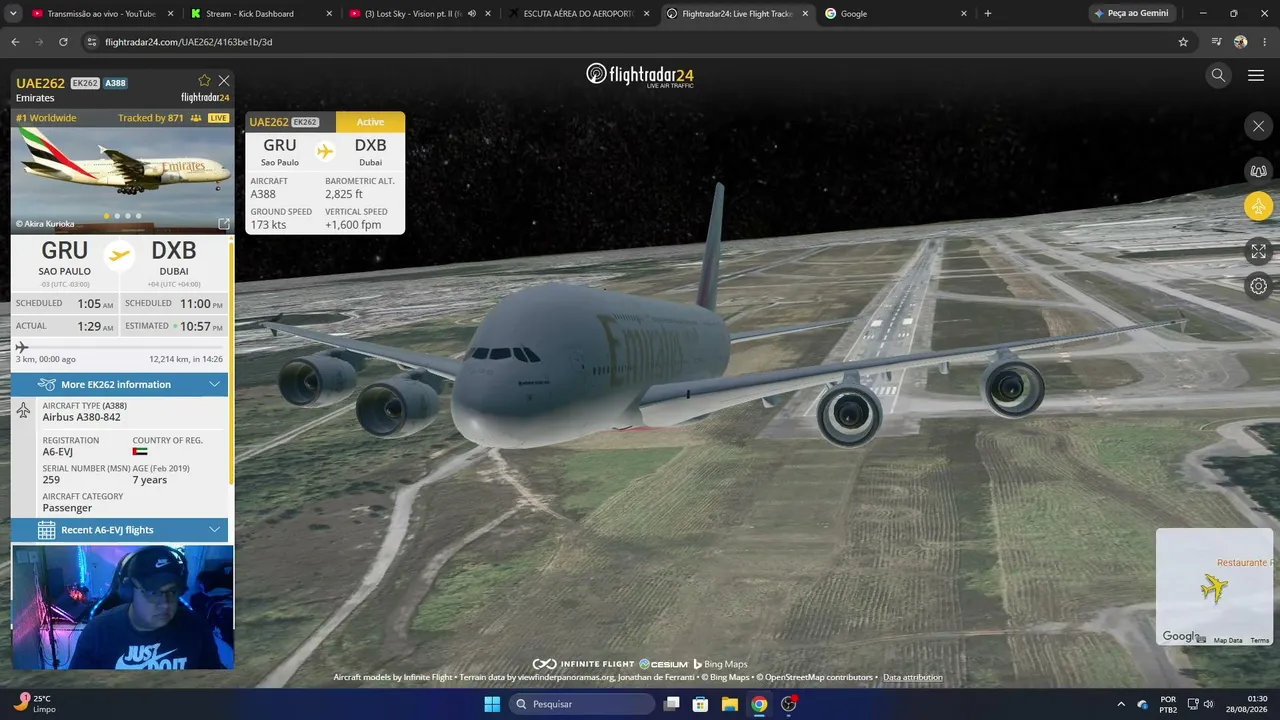Switch to ESCUTA AÉREA DO AEROPORTO tab
The width and height of the screenshot is (1280, 720).
point(578,14)
